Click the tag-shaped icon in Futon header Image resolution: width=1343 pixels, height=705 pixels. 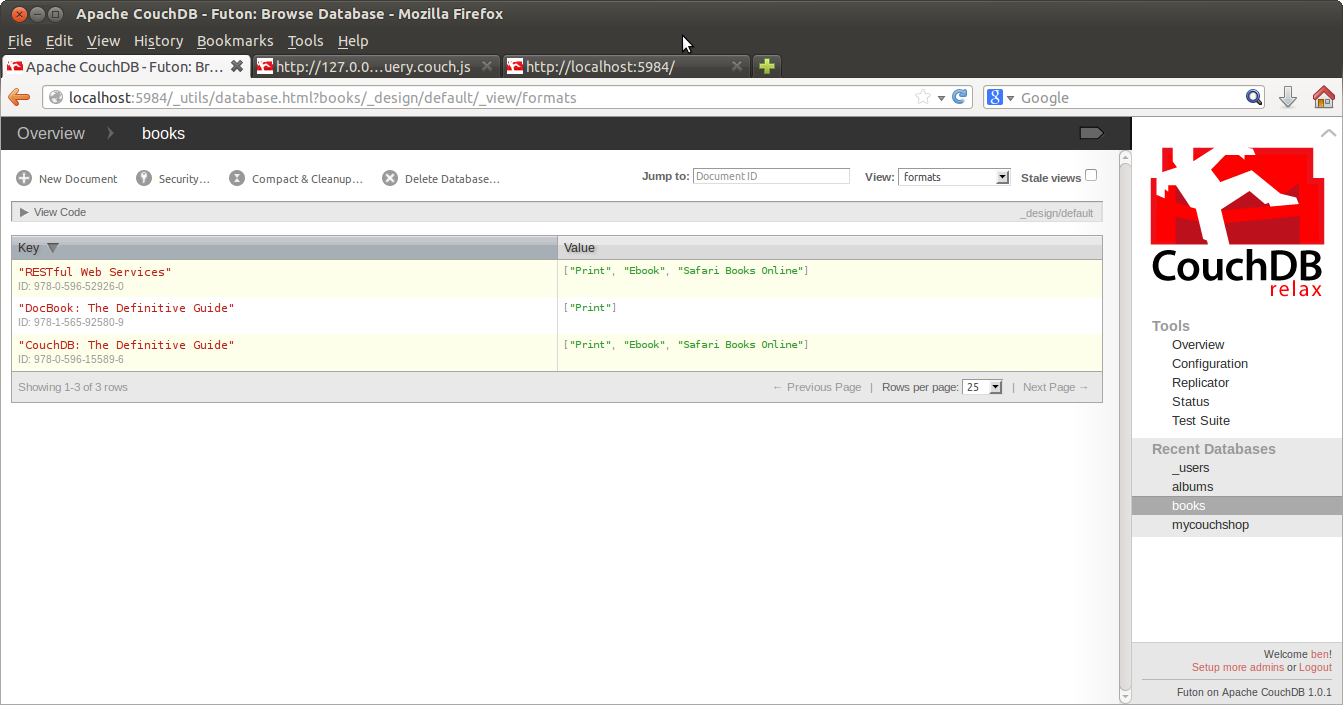pos(1091,133)
